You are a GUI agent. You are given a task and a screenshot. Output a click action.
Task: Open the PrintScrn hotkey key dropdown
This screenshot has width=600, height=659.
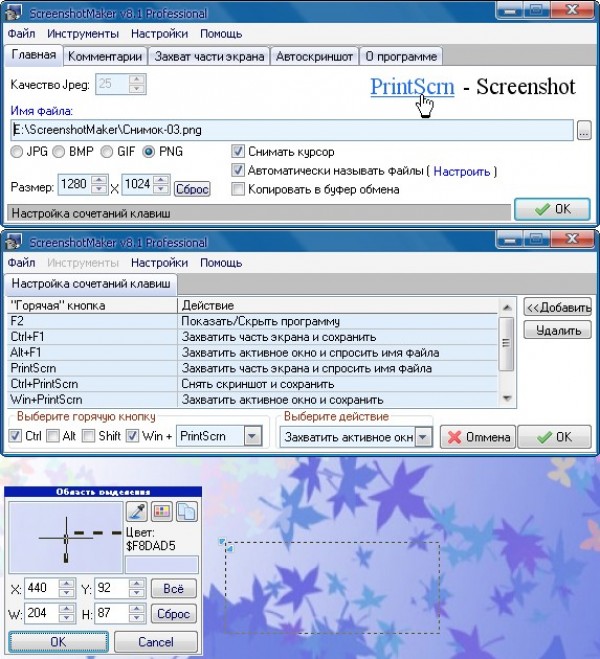pos(253,436)
